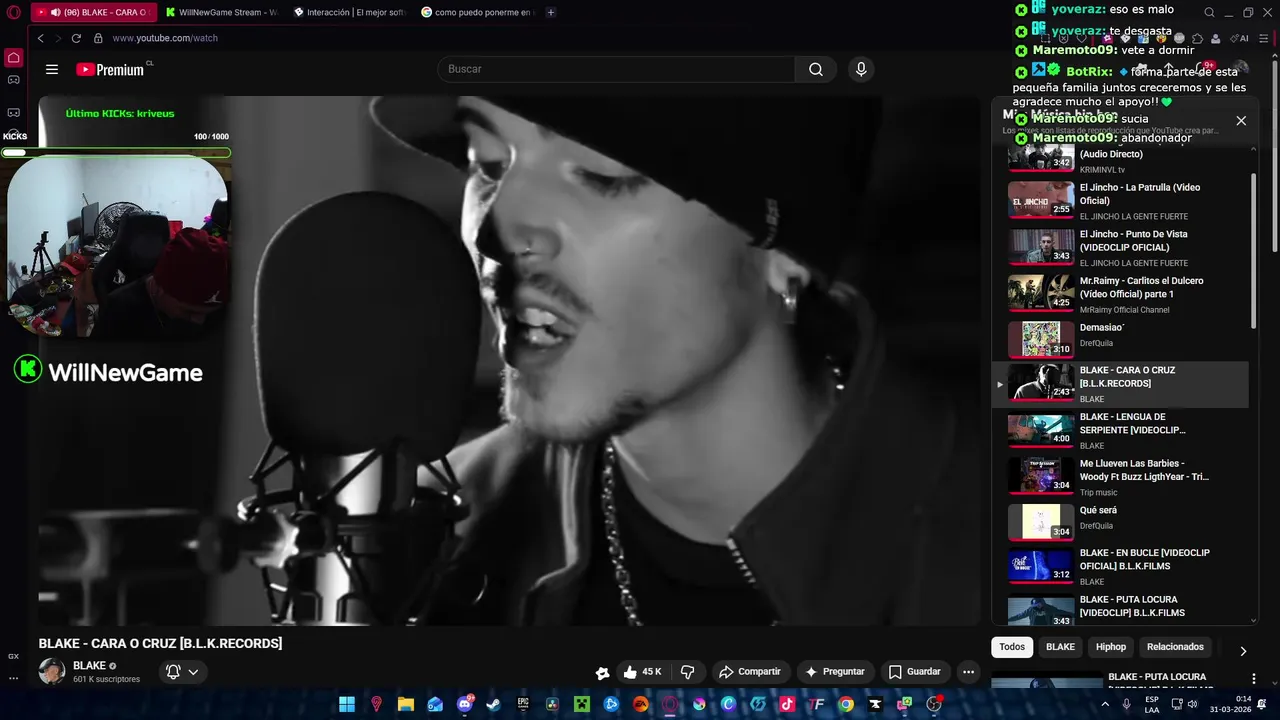Go to YouTube Premium home logo
This screenshot has height=720, width=1280.
point(112,69)
